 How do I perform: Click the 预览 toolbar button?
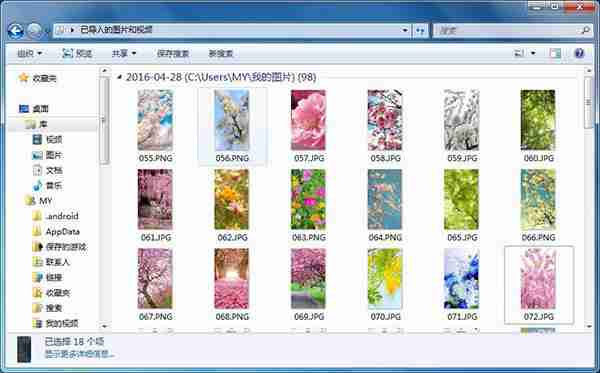77,53
